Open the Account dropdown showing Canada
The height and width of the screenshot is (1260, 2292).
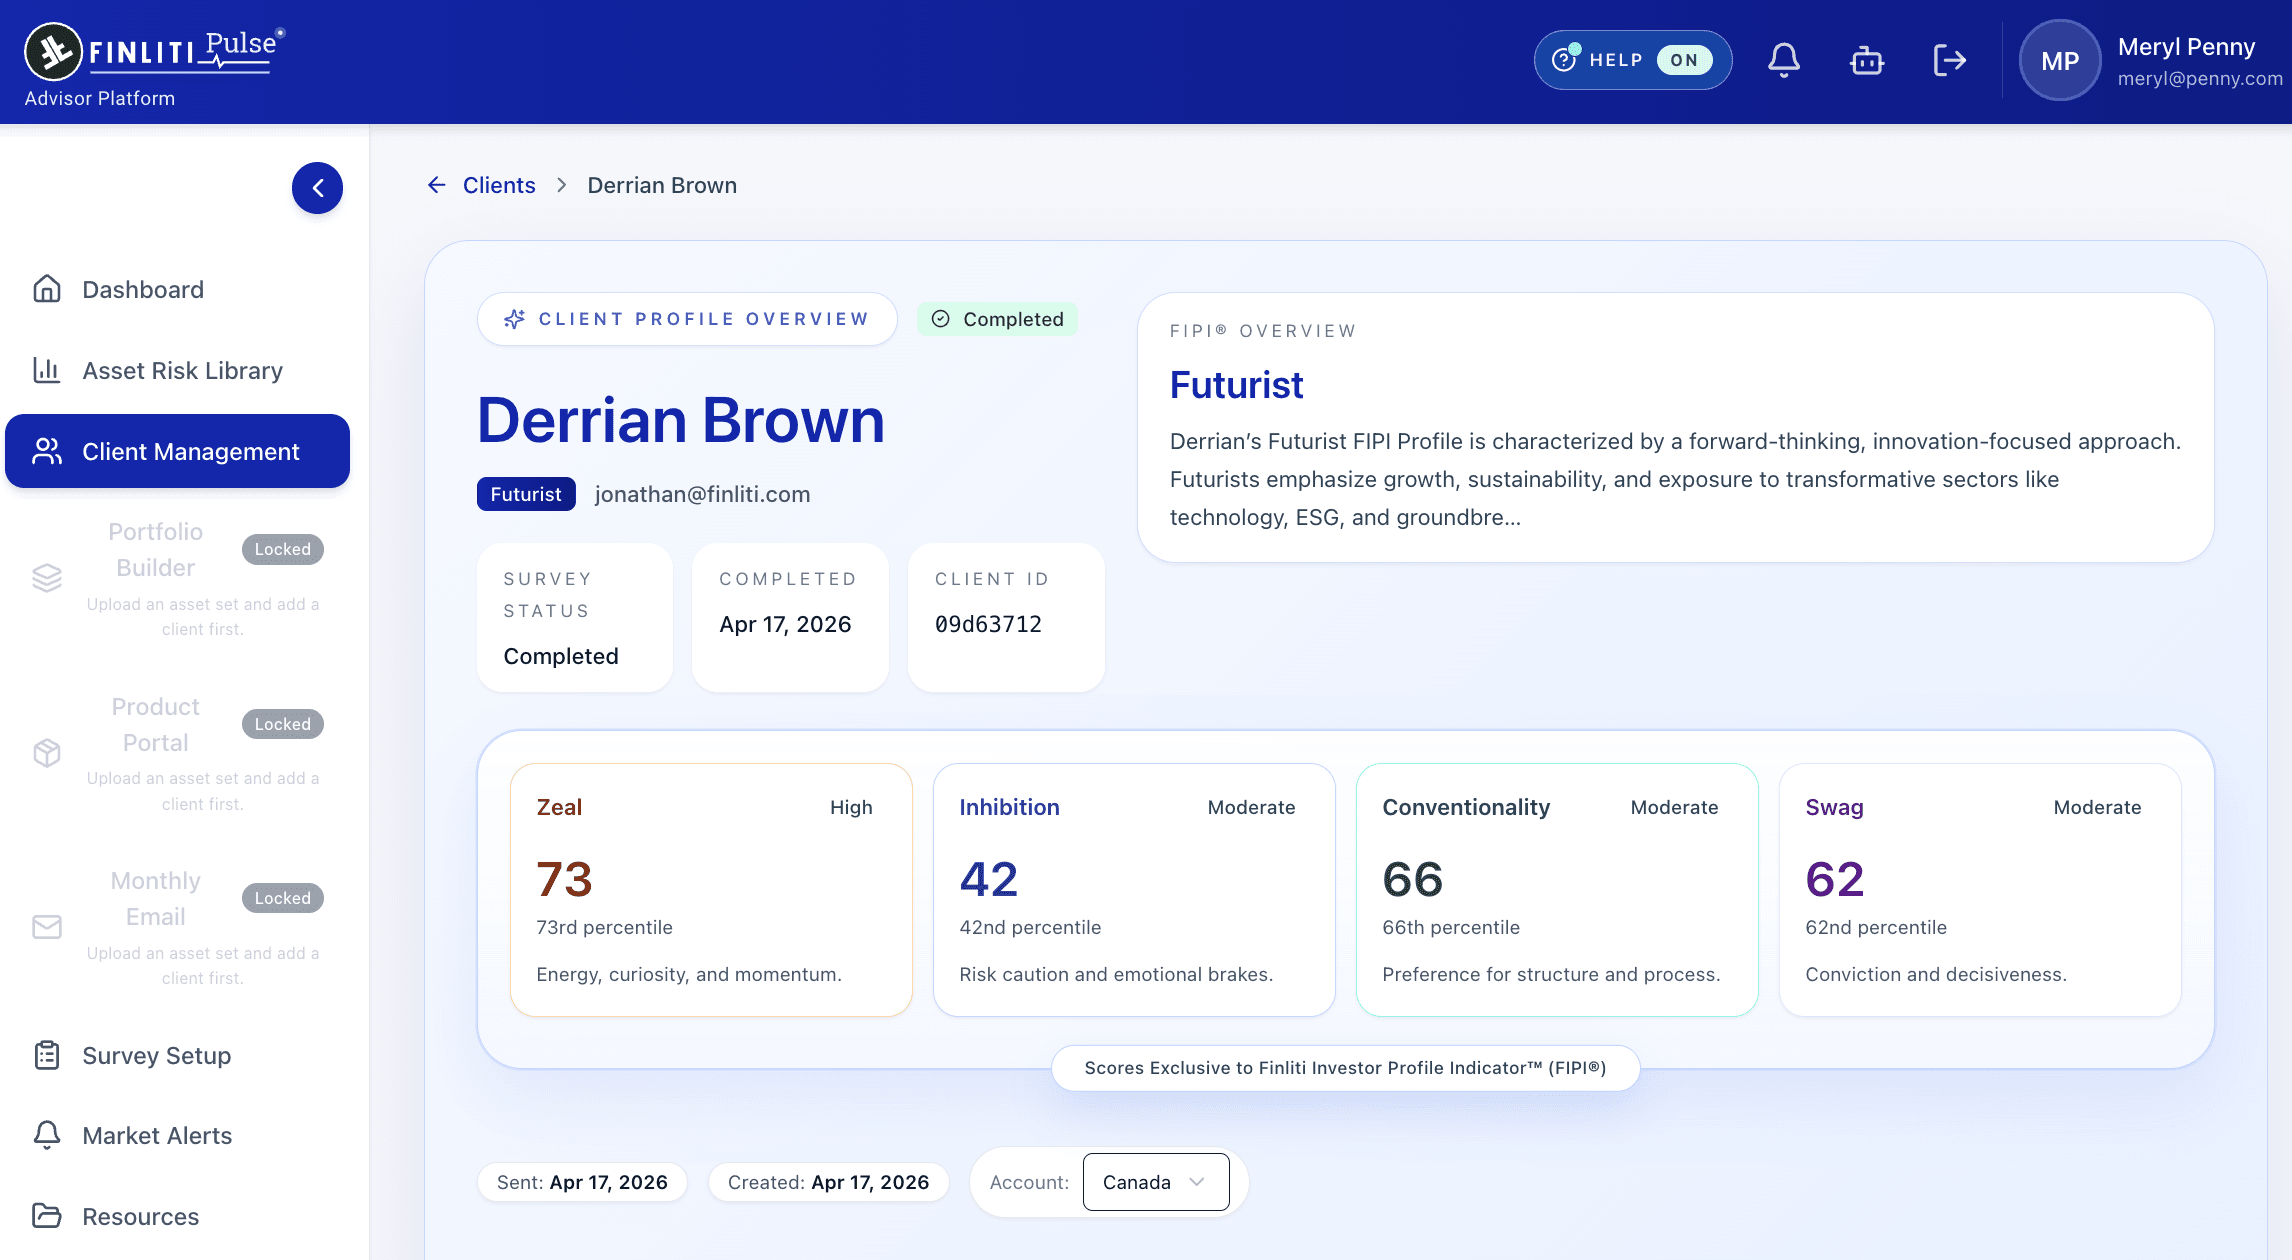coord(1156,1181)
